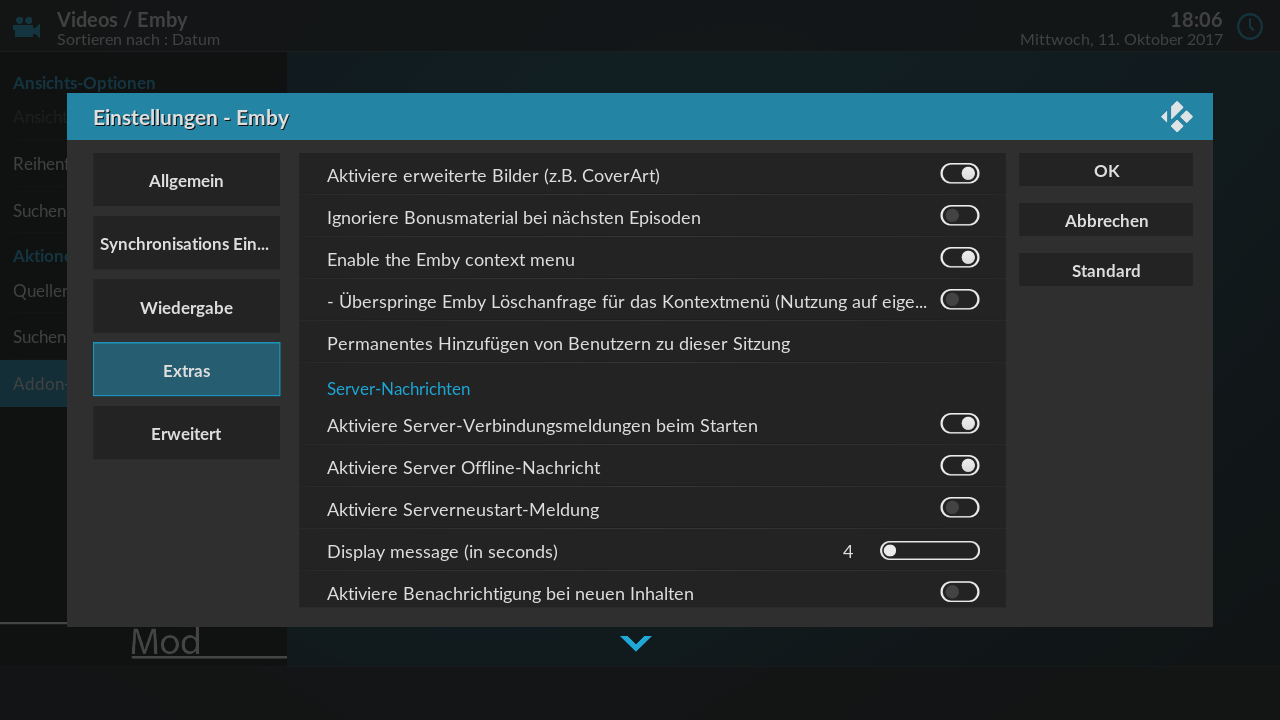The height and width of the screenshot is (720, 1280).
Task: Click the Mod text at the bottom left
Action: pyautogui.click(x=166, y=641)
